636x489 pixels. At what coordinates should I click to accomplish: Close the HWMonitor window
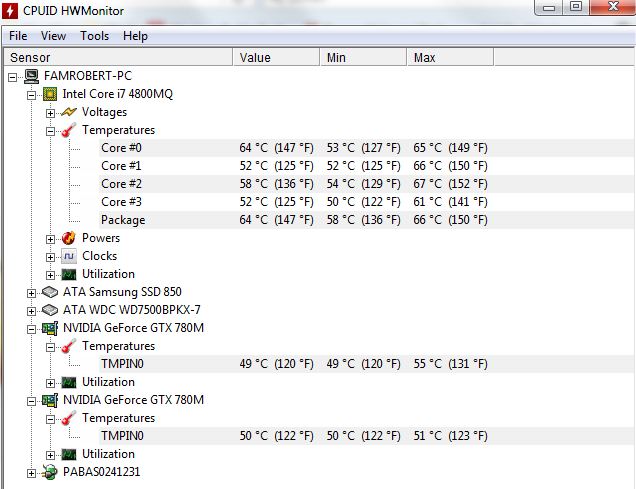pyautogui.click(x=613, y=7)
